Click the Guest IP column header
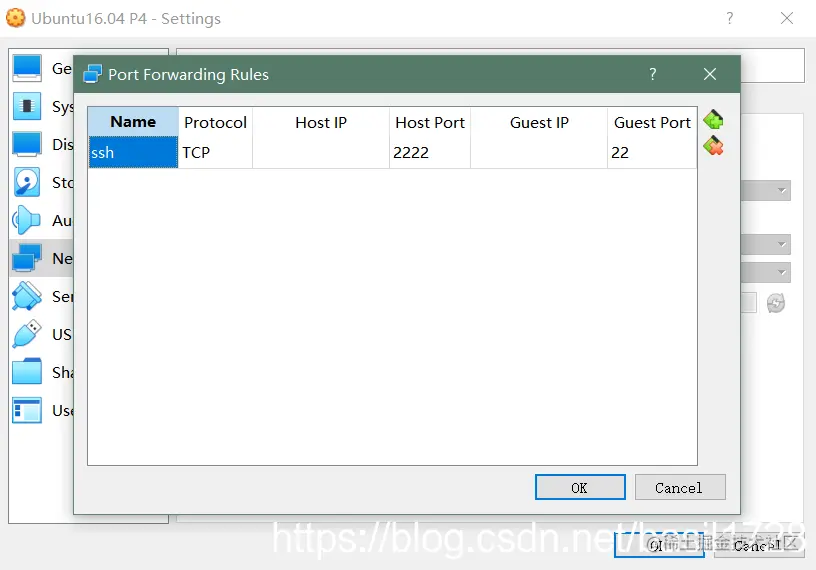This screenshot has width=816, height=570. [539, 122]
